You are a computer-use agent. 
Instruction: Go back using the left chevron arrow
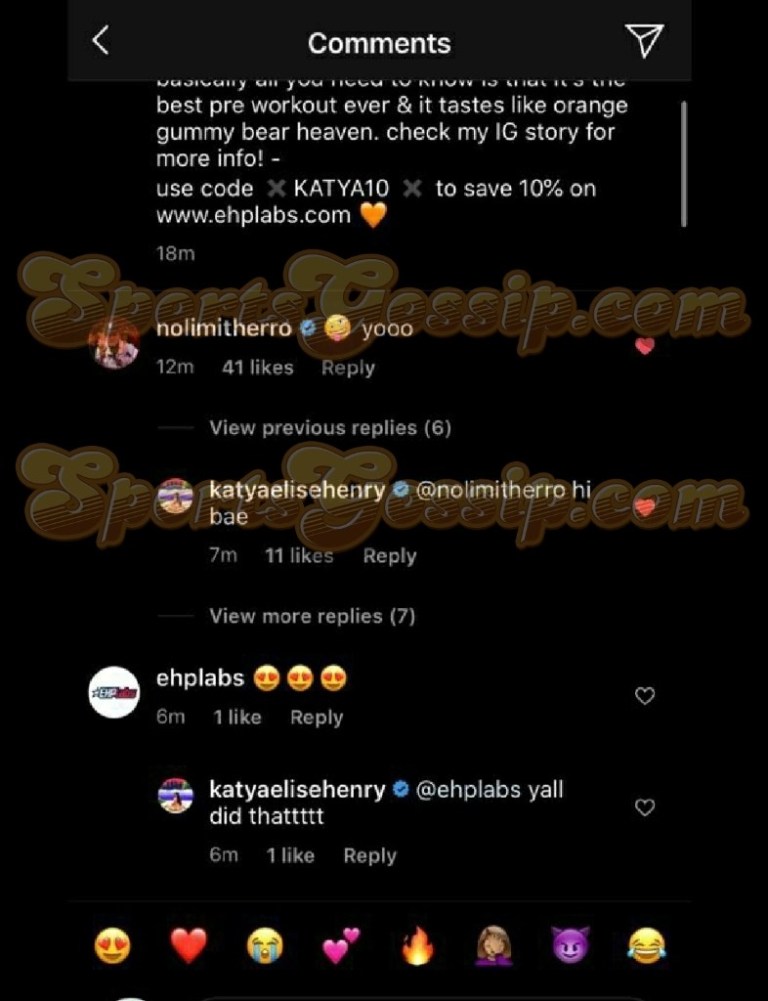(101, 41)
